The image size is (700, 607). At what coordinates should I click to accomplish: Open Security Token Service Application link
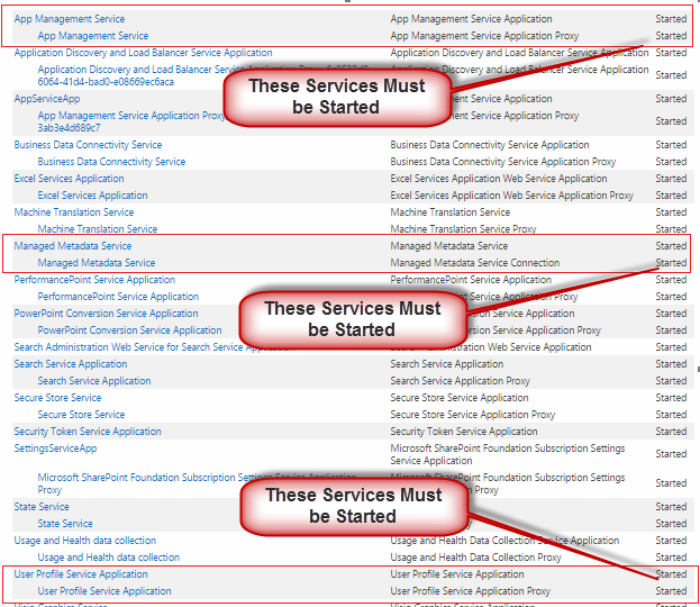pyautogui.click(x=87, y=432)
